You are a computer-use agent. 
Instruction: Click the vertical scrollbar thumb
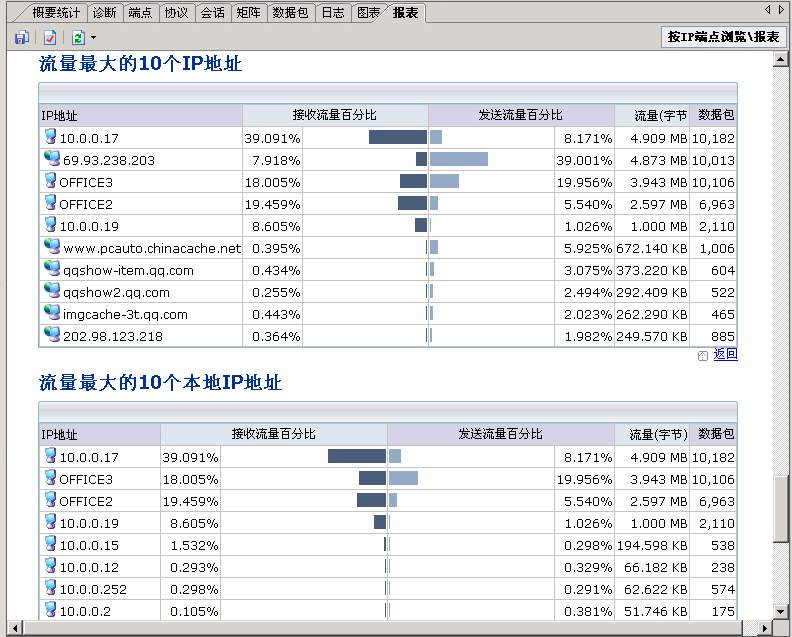pyautogui.click(x=780, y=508)
